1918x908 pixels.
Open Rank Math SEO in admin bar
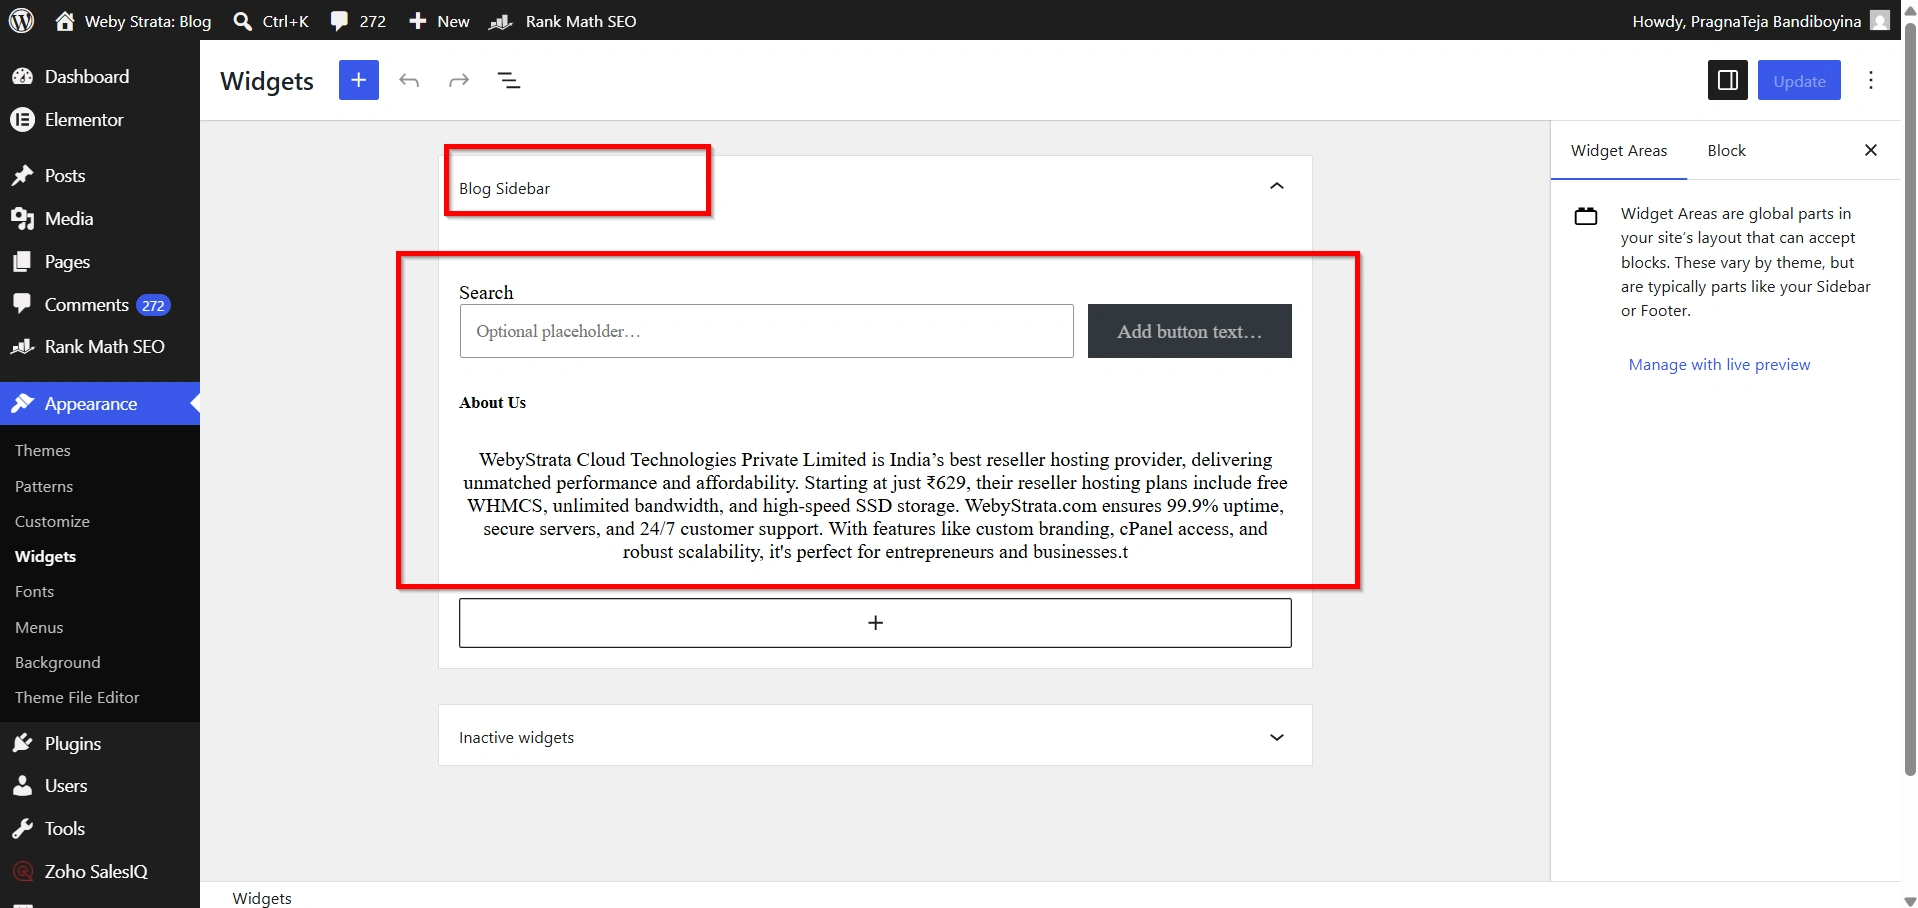coord(562,21)
